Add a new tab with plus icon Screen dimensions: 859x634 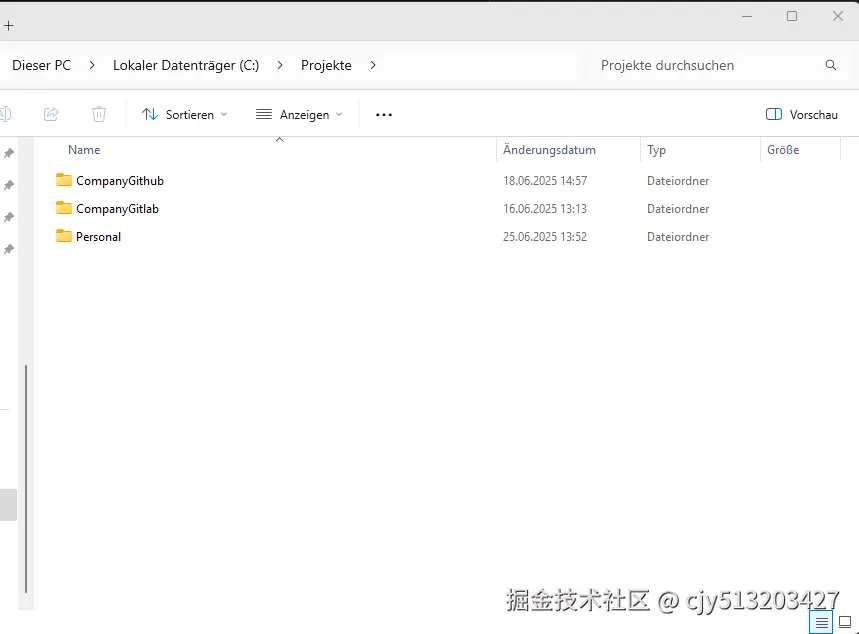click(x=9, y=26)
